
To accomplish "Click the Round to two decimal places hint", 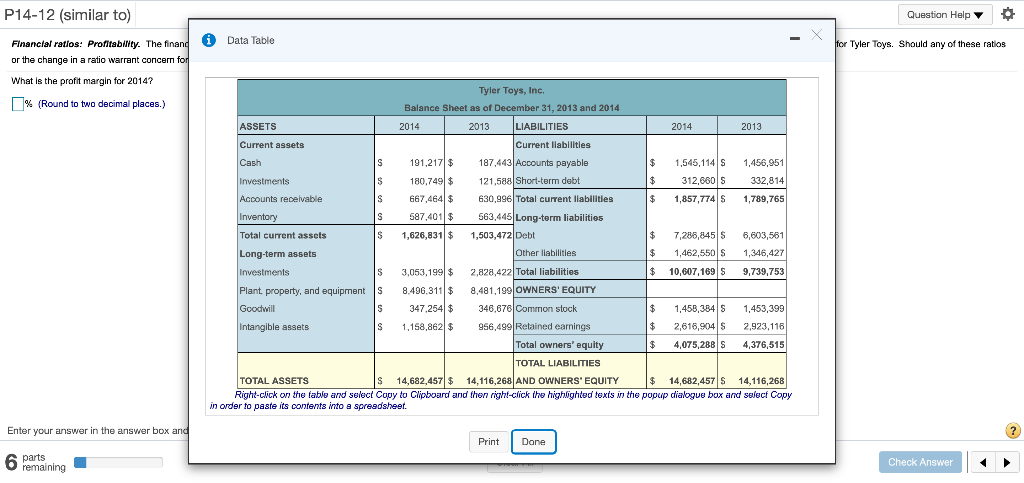I will pyautogui.click(x=102, y=104).
